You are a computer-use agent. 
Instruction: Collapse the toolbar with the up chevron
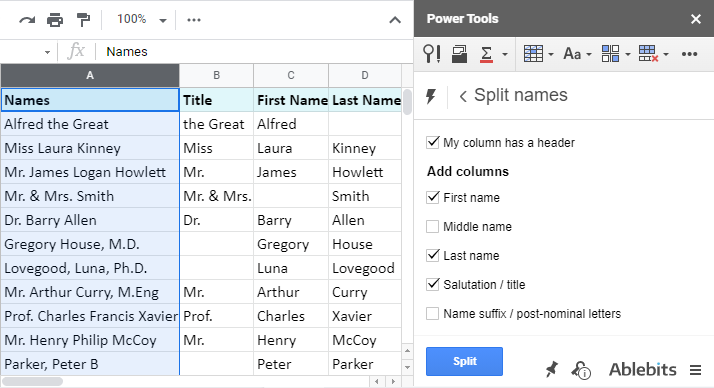point(395,20)
